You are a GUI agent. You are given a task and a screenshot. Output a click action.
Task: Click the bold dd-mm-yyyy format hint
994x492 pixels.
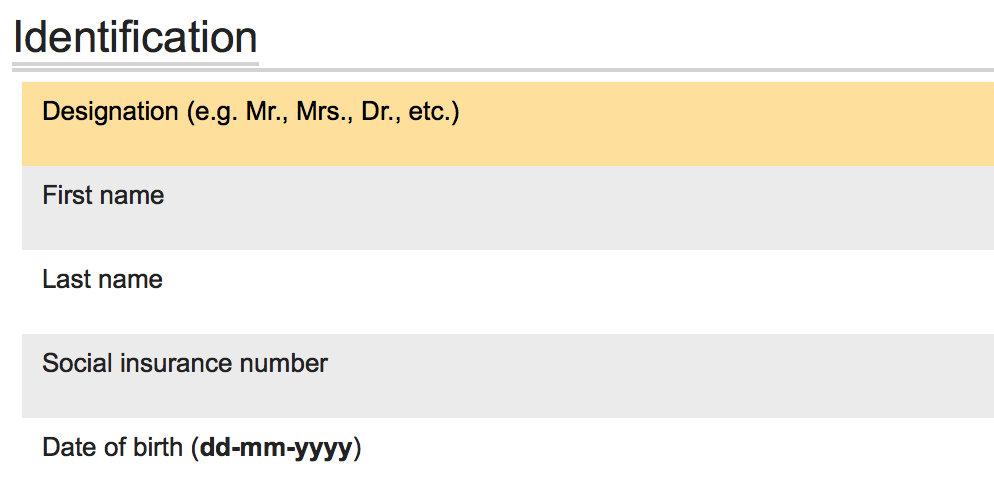pos(276,448)
